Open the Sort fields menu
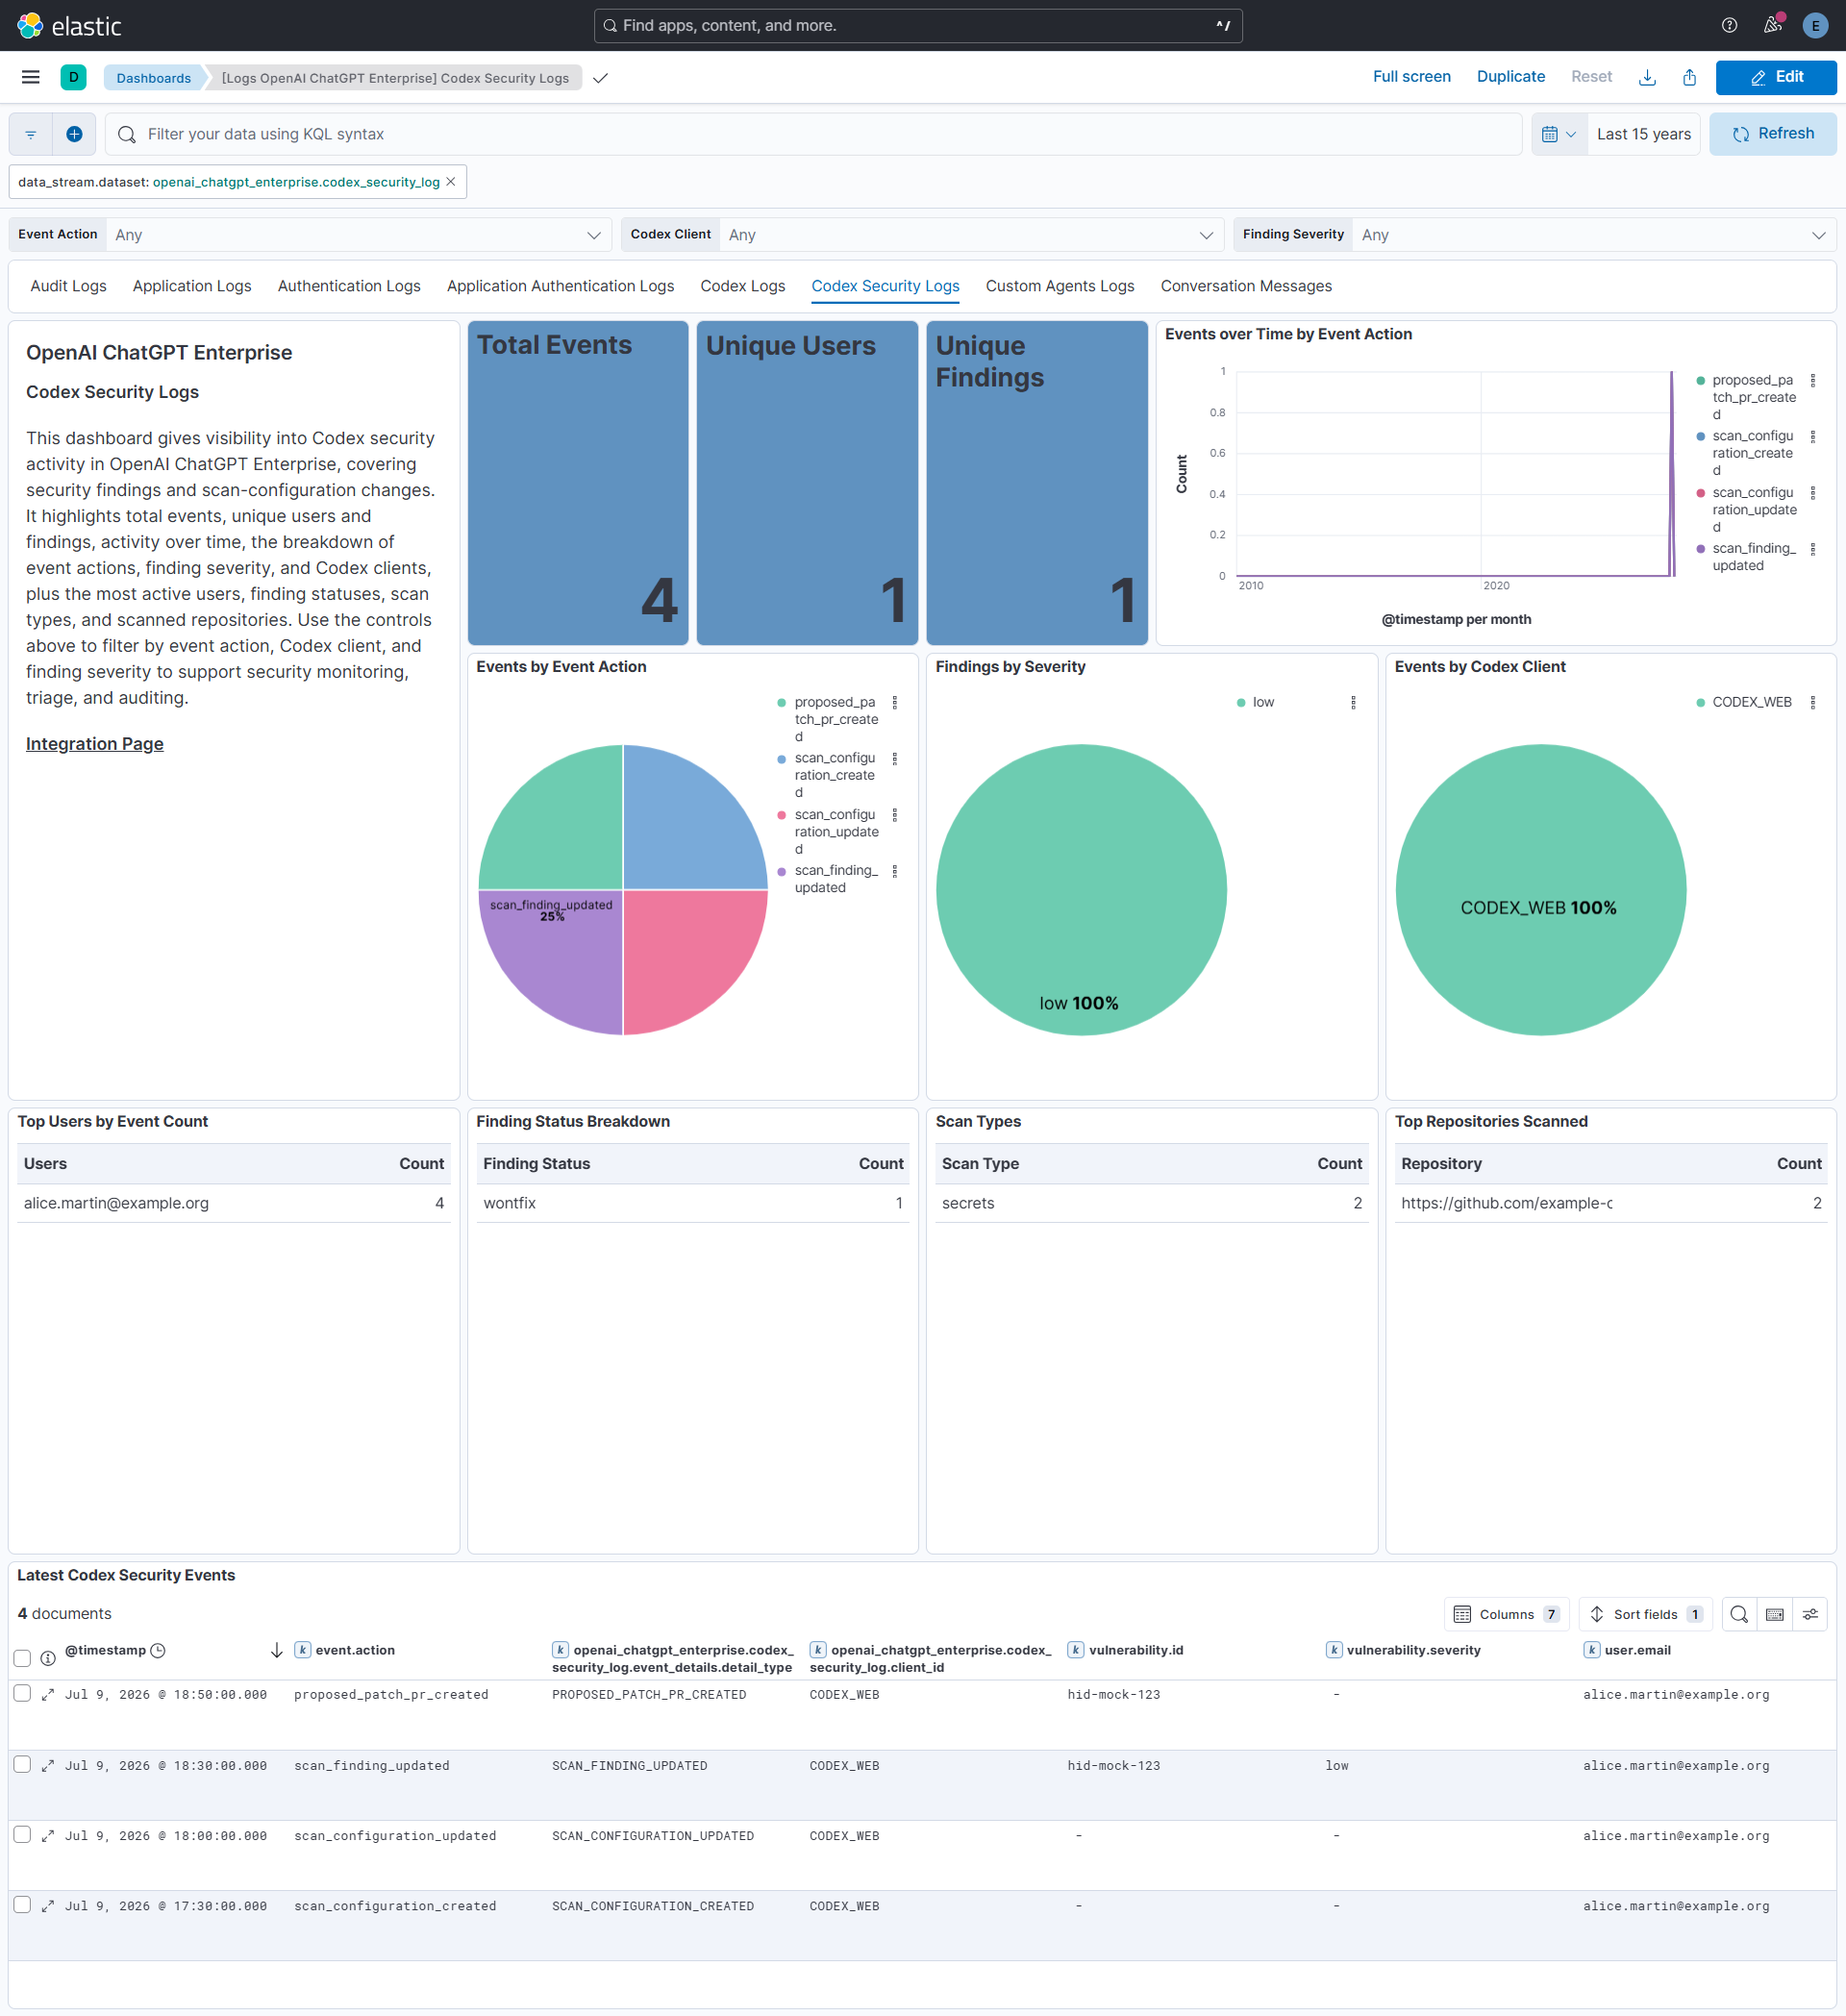The height and width of the screenshot is (2016, 1846). point(1645,1614)
